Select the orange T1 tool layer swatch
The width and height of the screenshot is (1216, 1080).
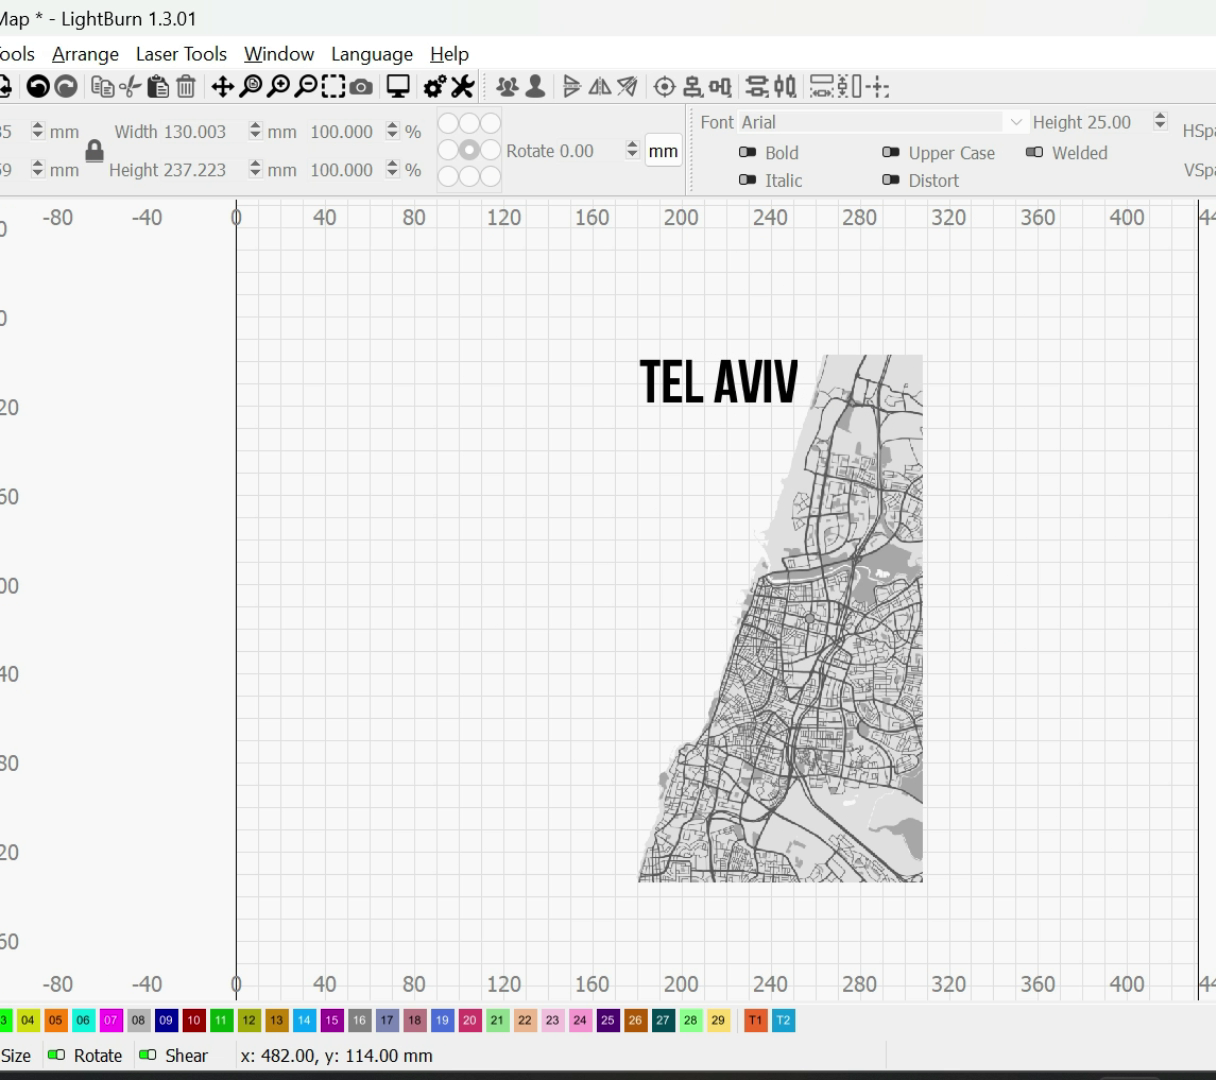755,1020
